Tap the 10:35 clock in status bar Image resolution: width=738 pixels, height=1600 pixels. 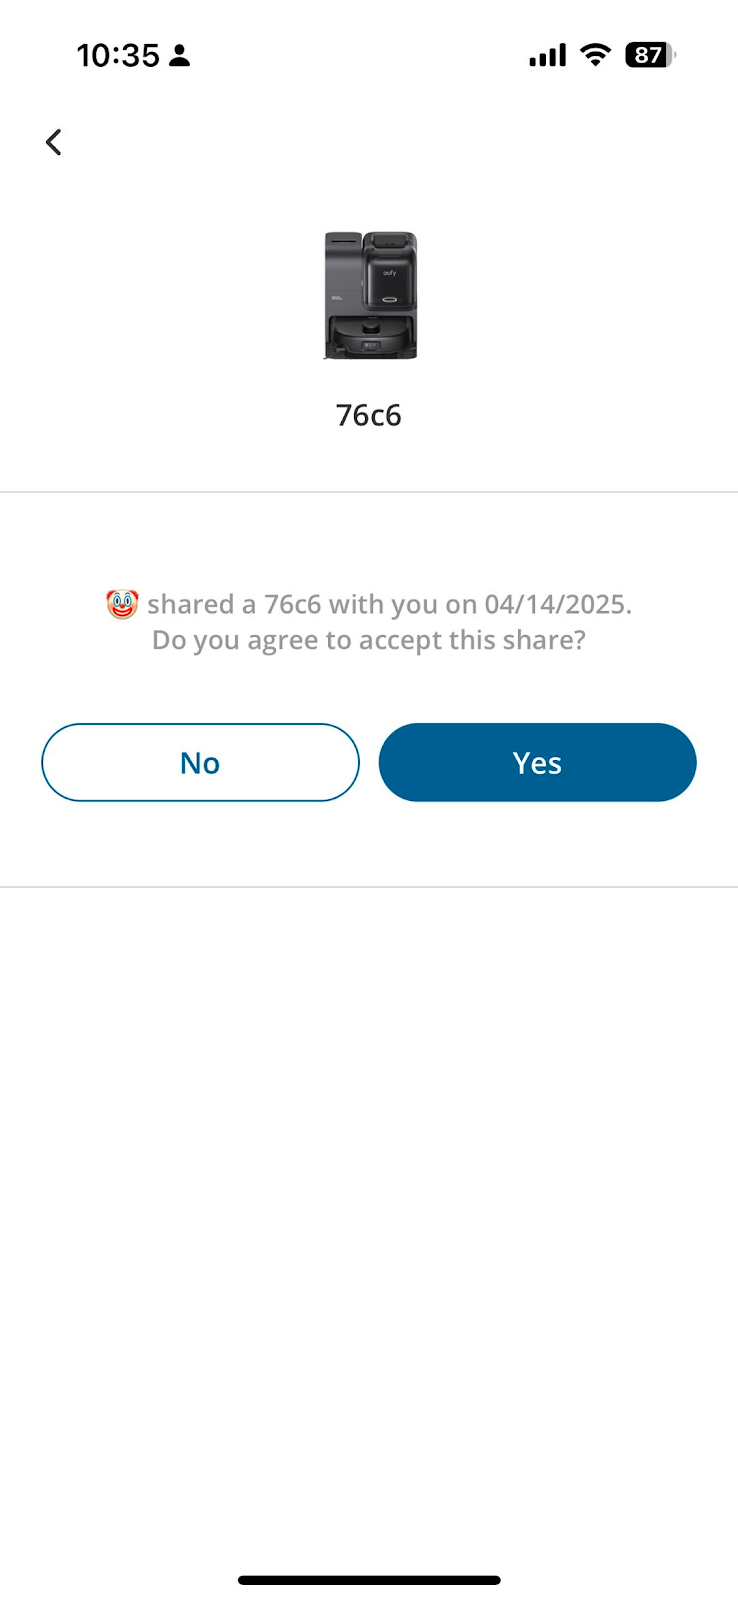pyautogui.click(x=118, y=55)
